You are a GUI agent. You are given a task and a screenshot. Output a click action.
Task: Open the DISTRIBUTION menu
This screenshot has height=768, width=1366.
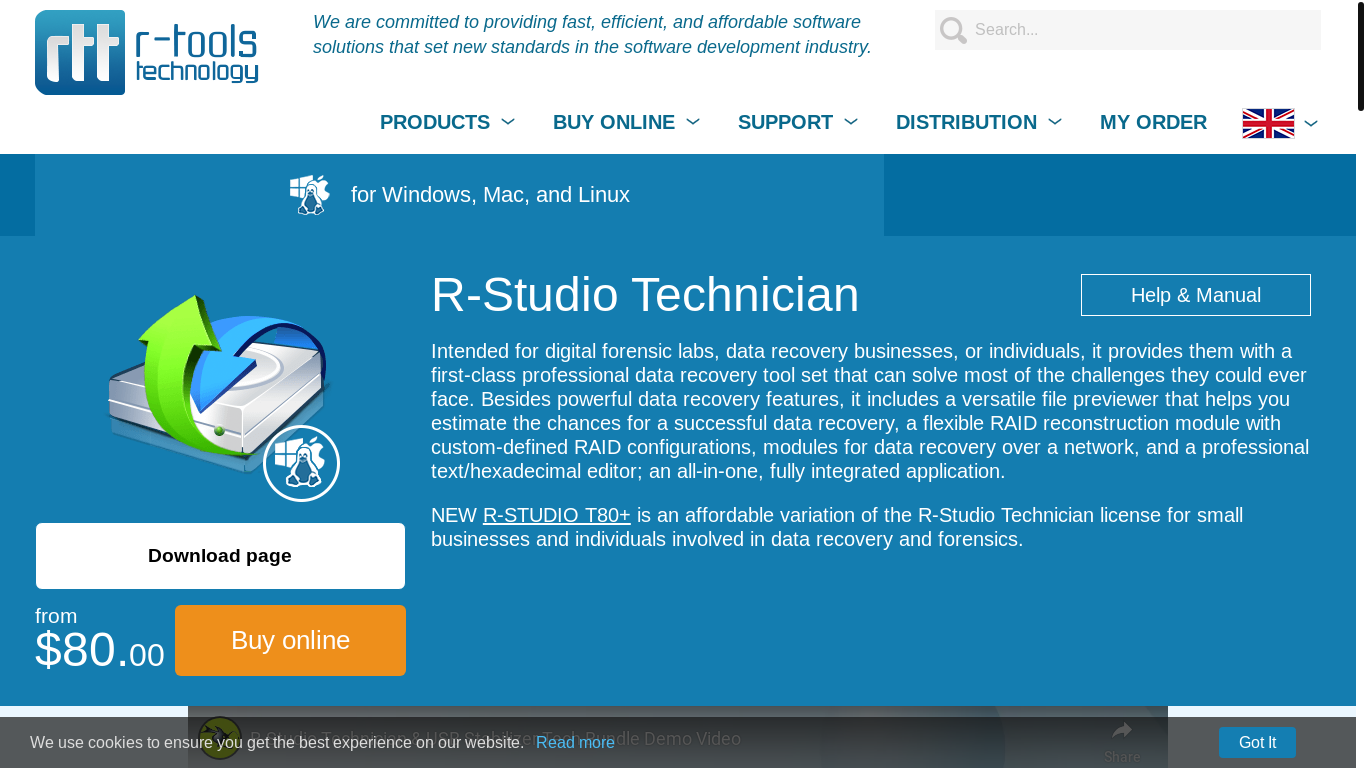click(966, 122)
